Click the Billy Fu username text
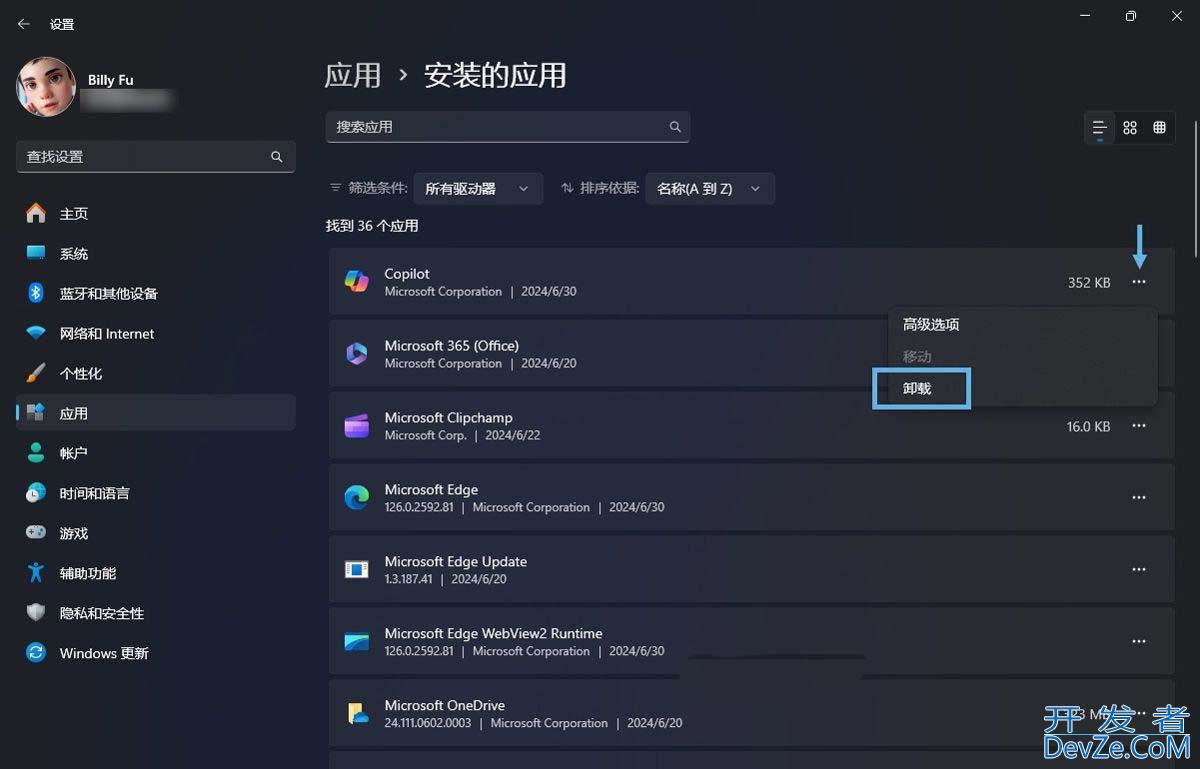The image size is (1200, 769). pos(110,80)
